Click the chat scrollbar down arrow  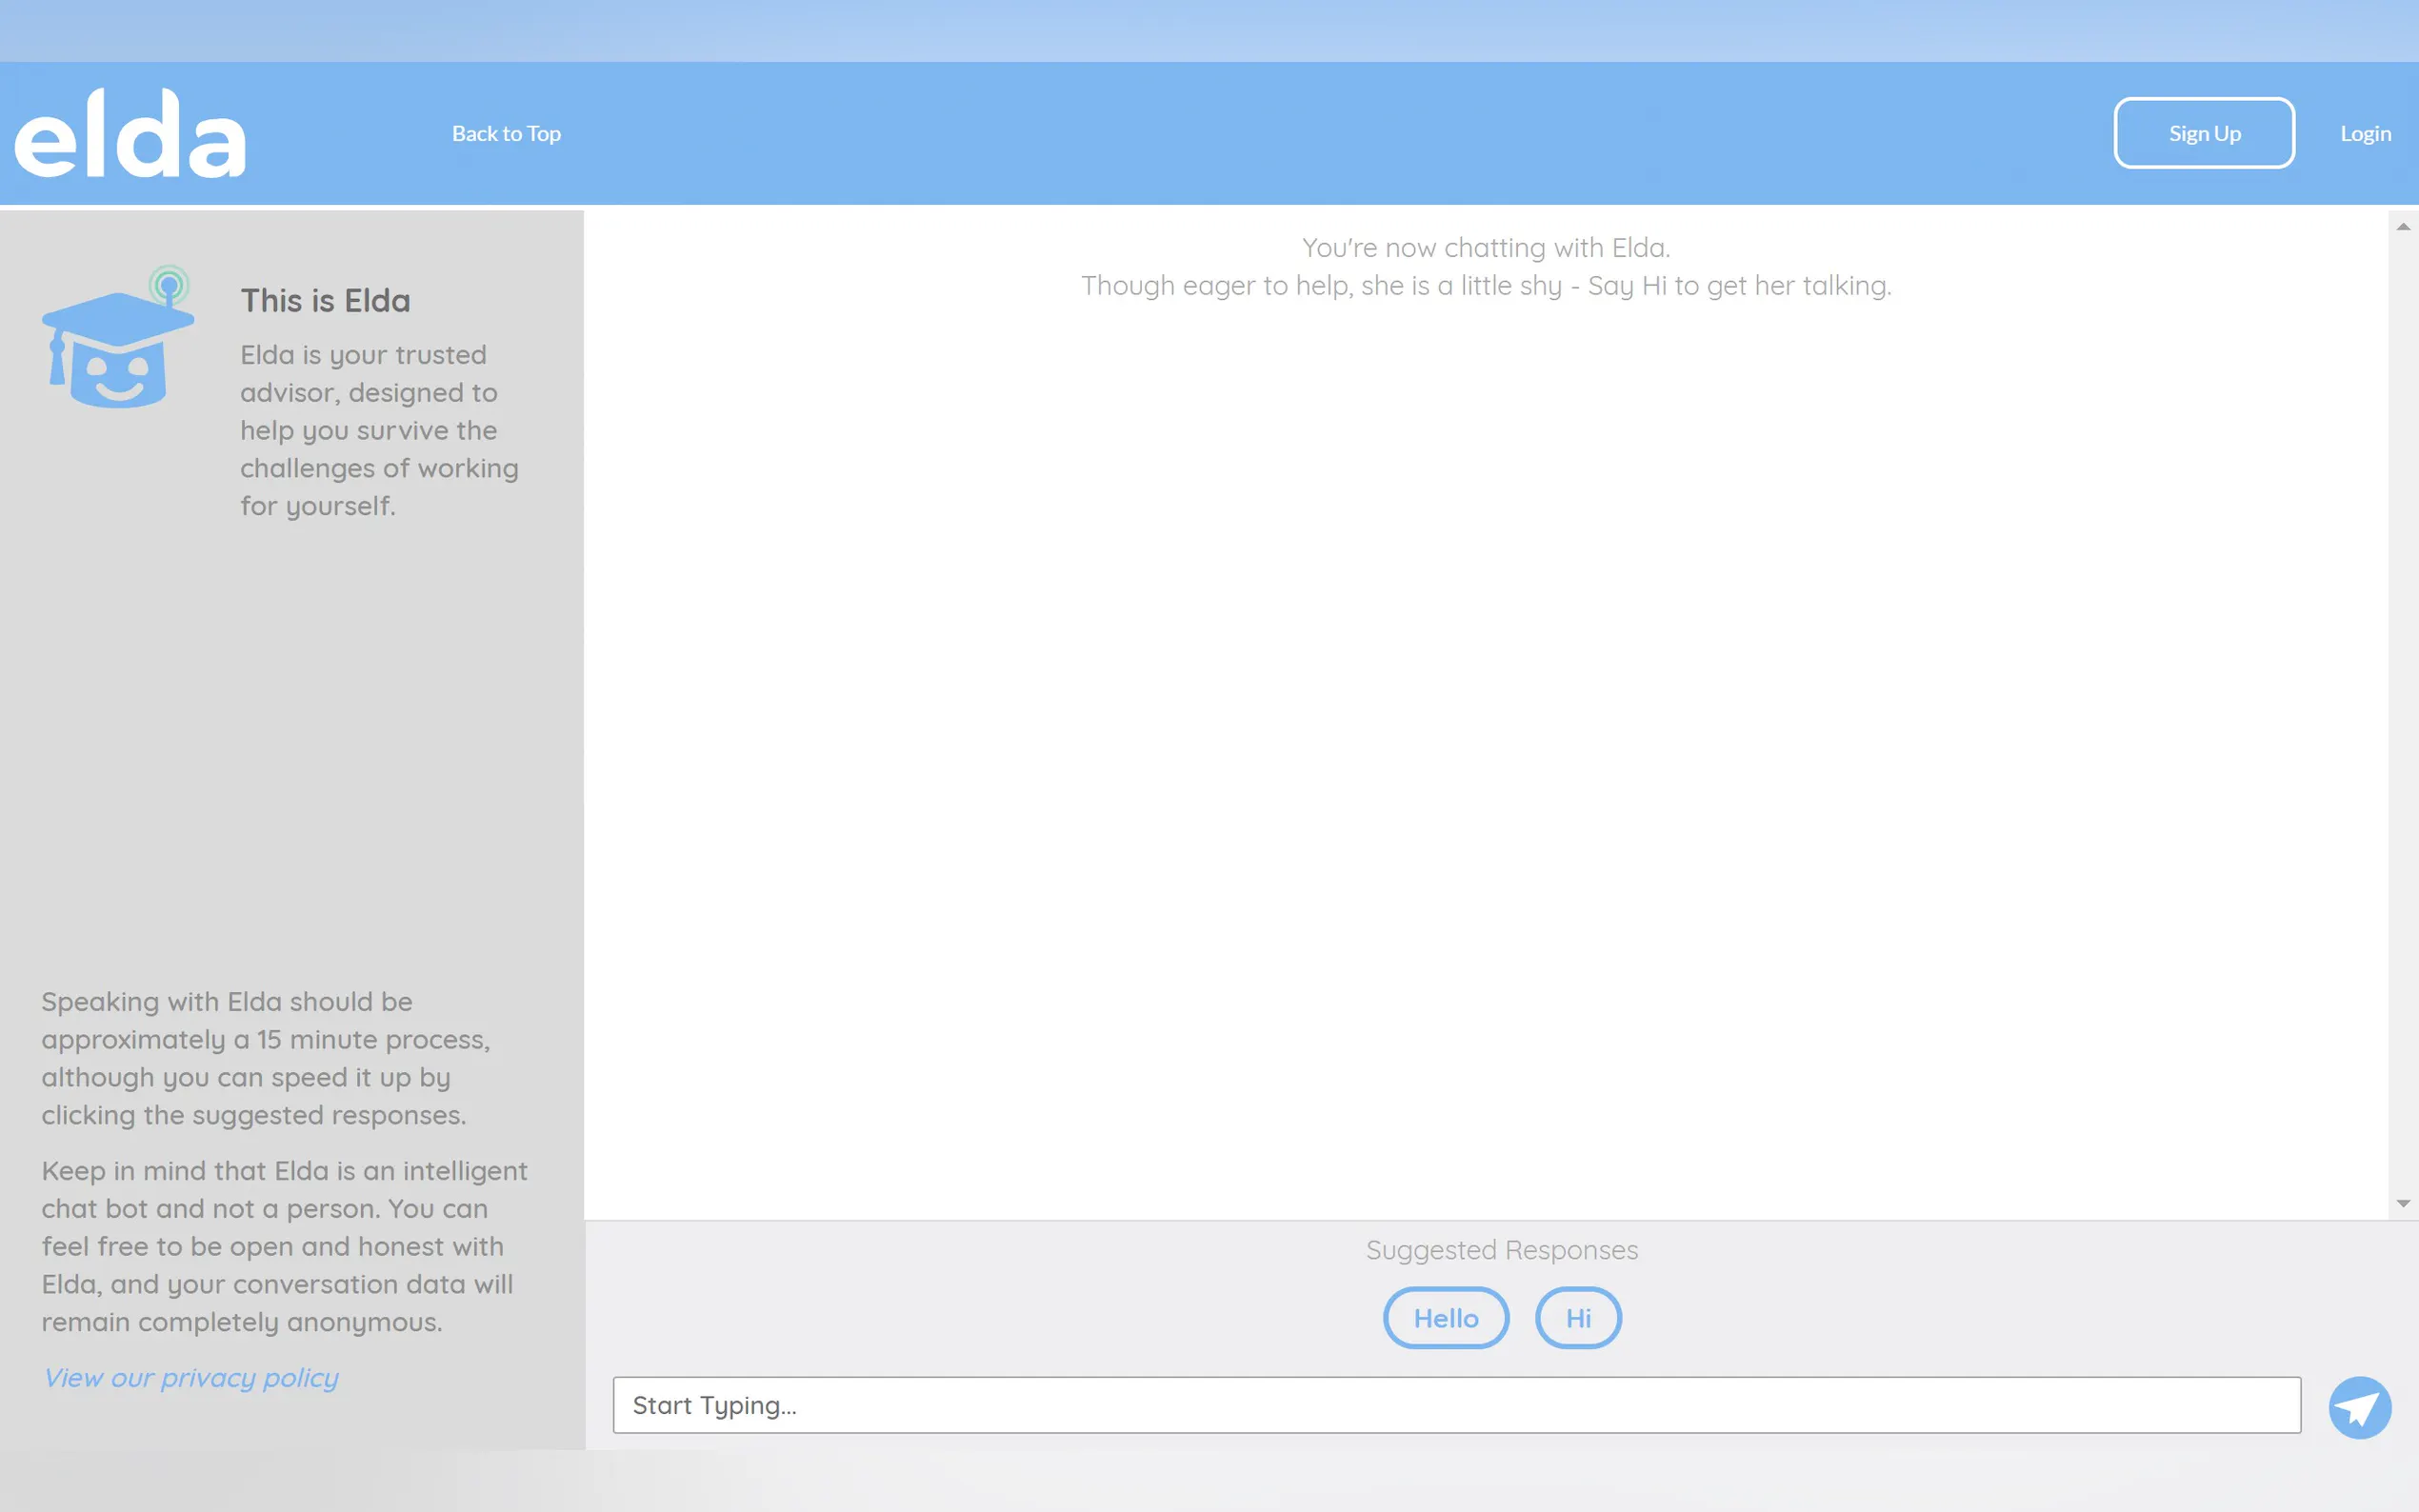(x=2403, y=1203)
